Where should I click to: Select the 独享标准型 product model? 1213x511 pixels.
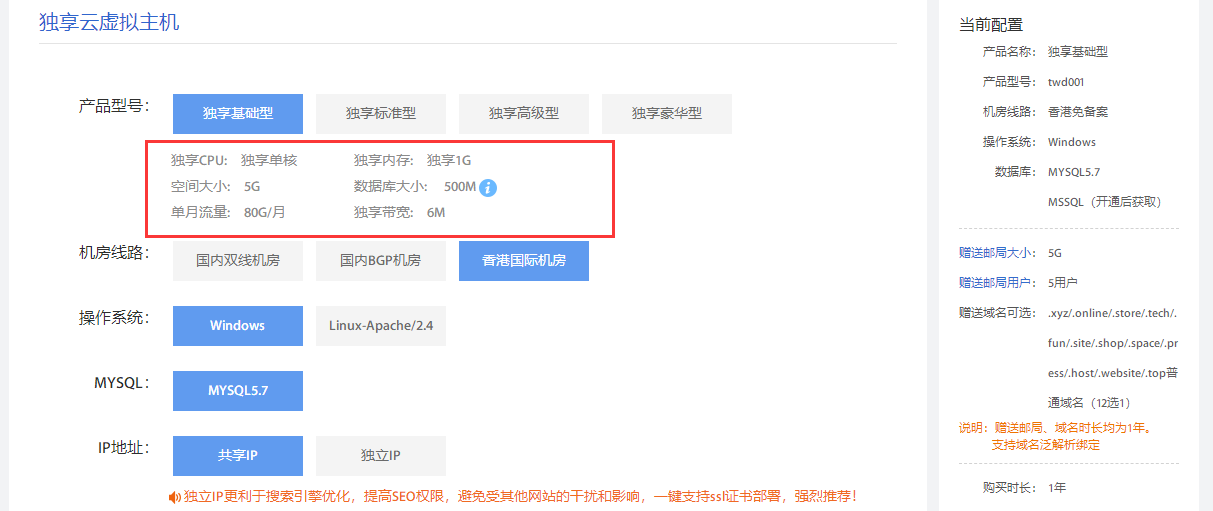point(381,114)
